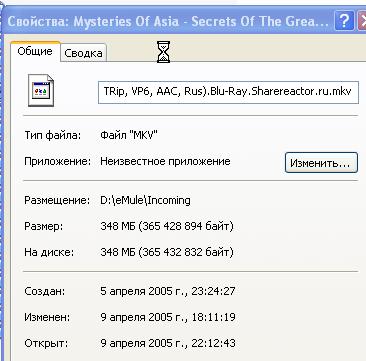This screenshot has width=366, height=361.
Task: Click the Изменен label
Action: [x=47, y=317]
